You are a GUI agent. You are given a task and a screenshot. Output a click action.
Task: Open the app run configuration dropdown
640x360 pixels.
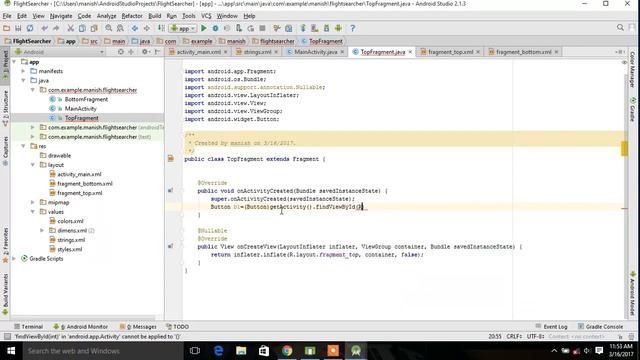pyautogui.click(x=184, y=28)
